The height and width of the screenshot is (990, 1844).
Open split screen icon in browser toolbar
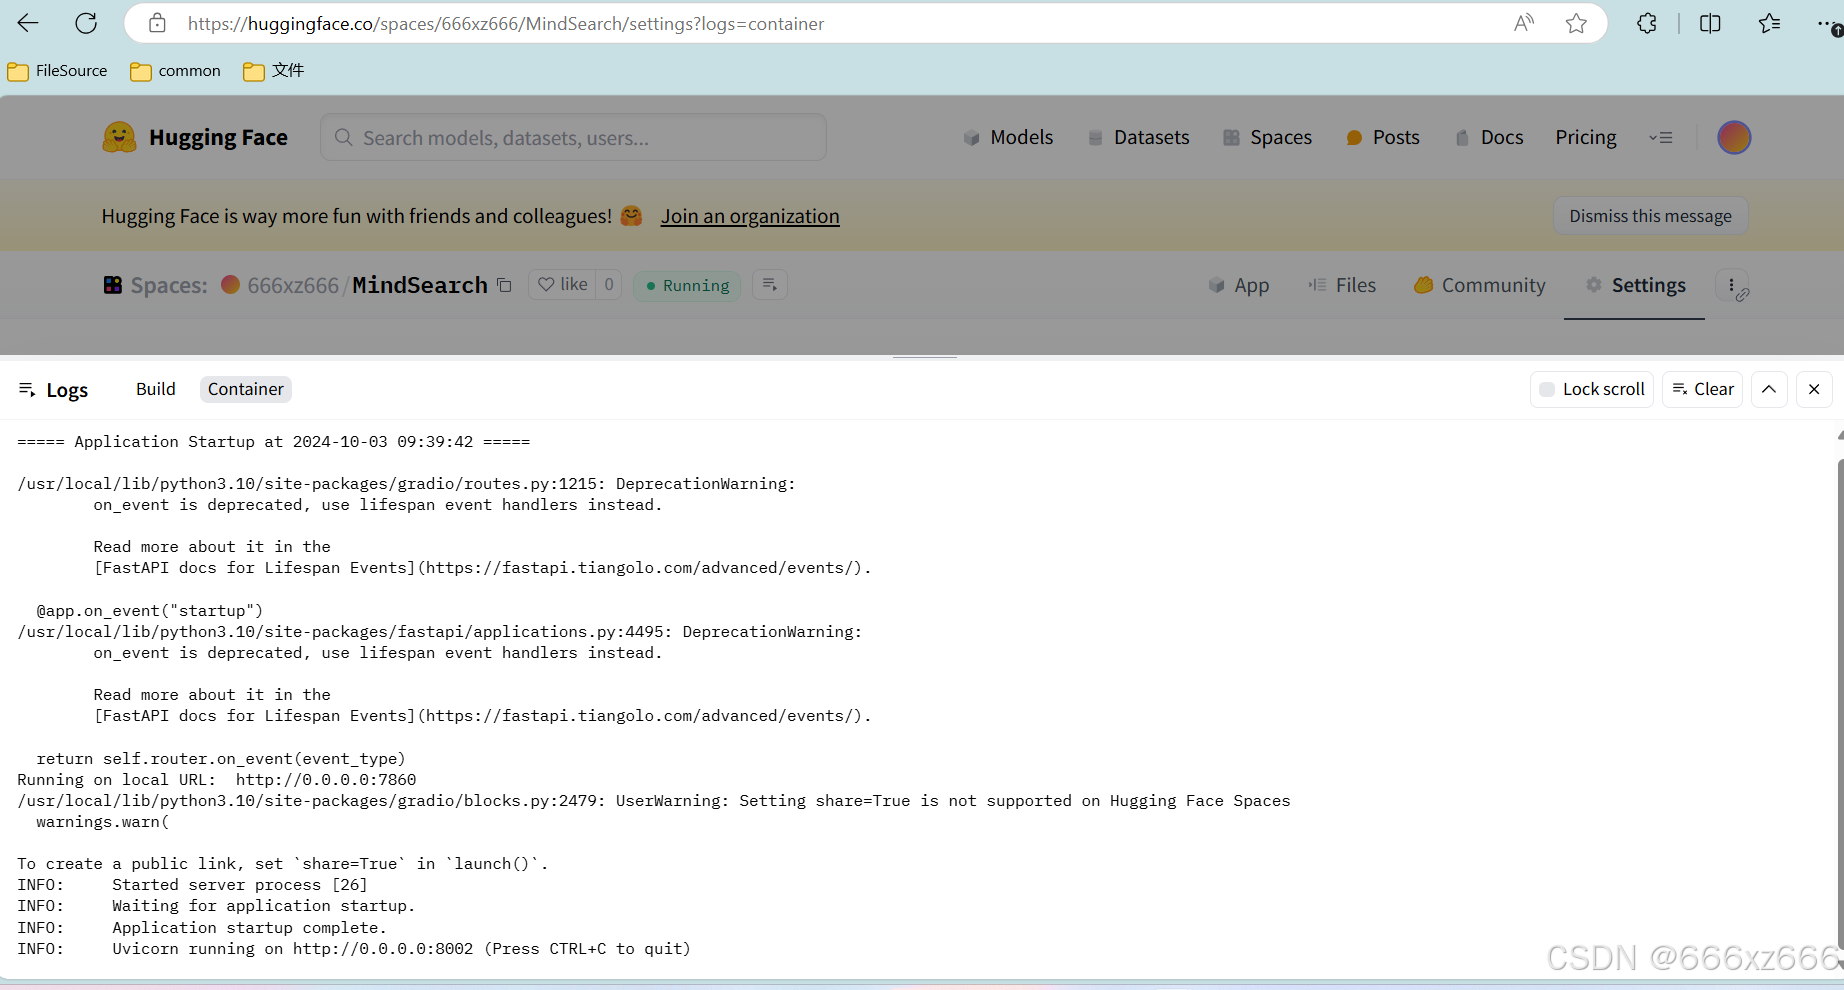(1710, 23)
